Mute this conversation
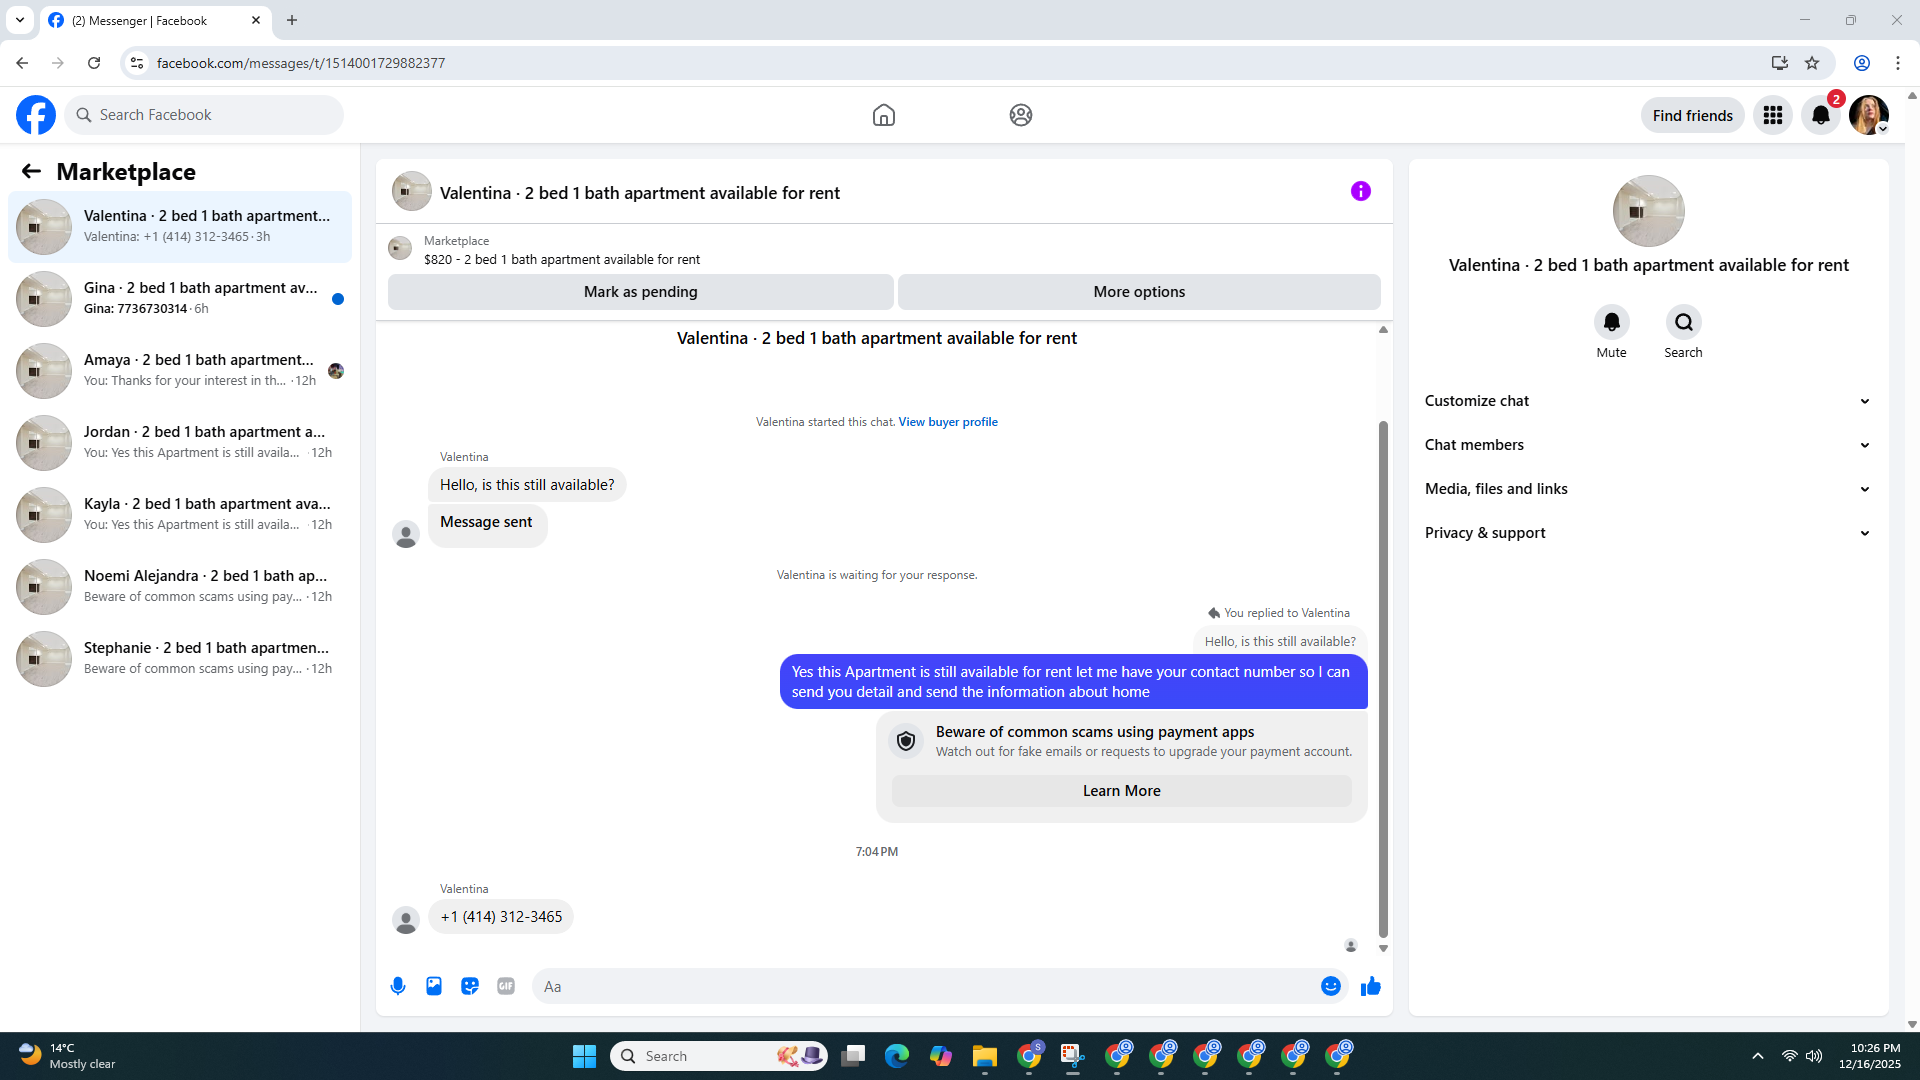Image resolution: width=1920 pixels, height=1080 pixels. tap(1611, 322)
